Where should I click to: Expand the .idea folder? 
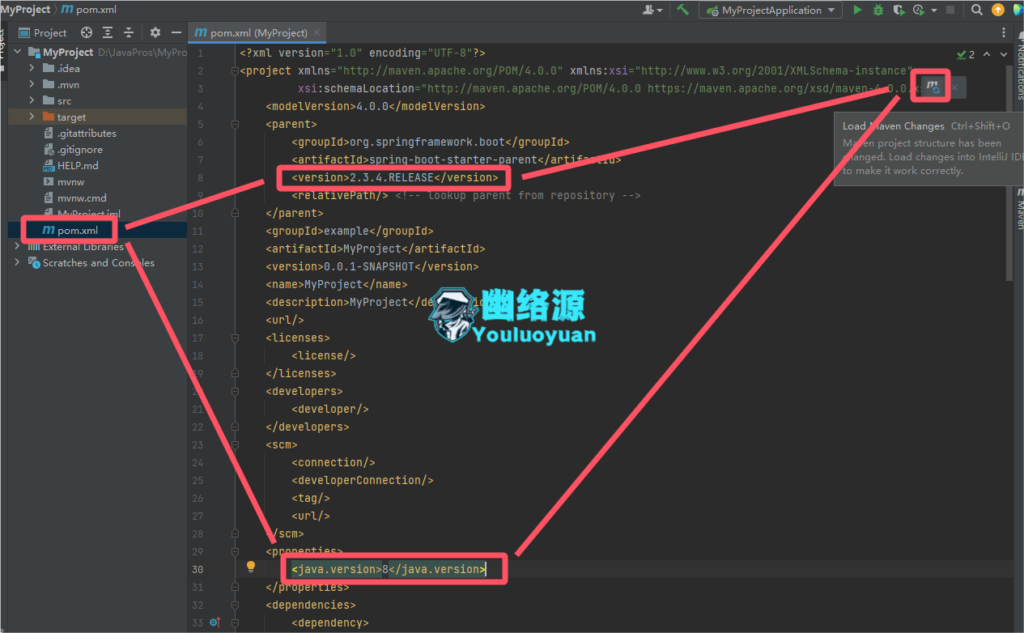[x=31, y=68]
